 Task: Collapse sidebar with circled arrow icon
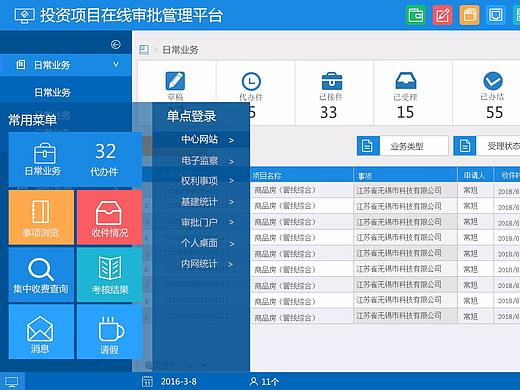(x=116, y=44)
